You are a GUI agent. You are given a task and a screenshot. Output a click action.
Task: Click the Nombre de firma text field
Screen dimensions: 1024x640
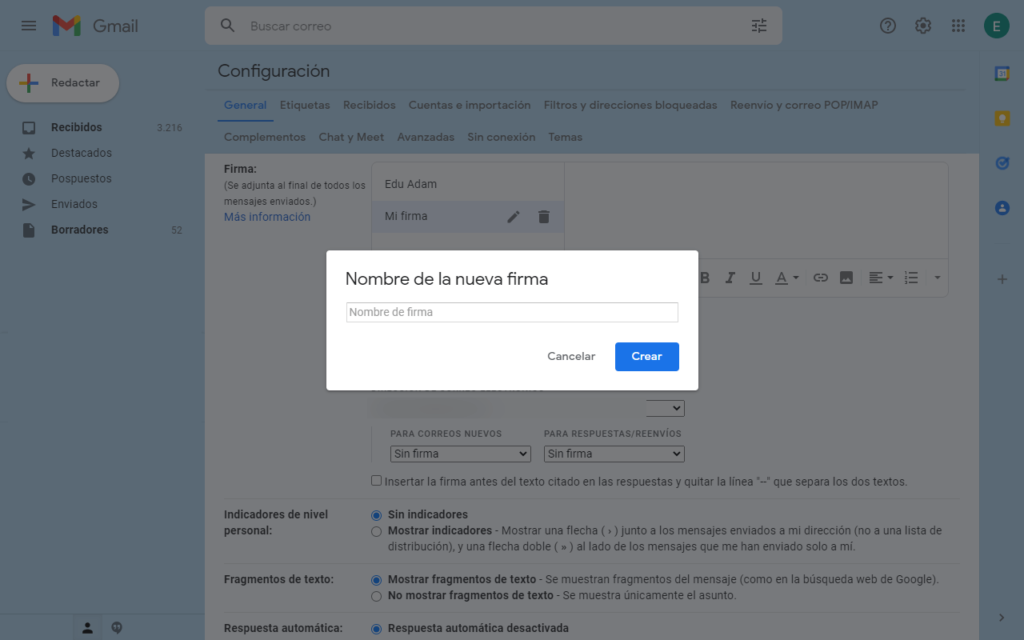(512, 312)
